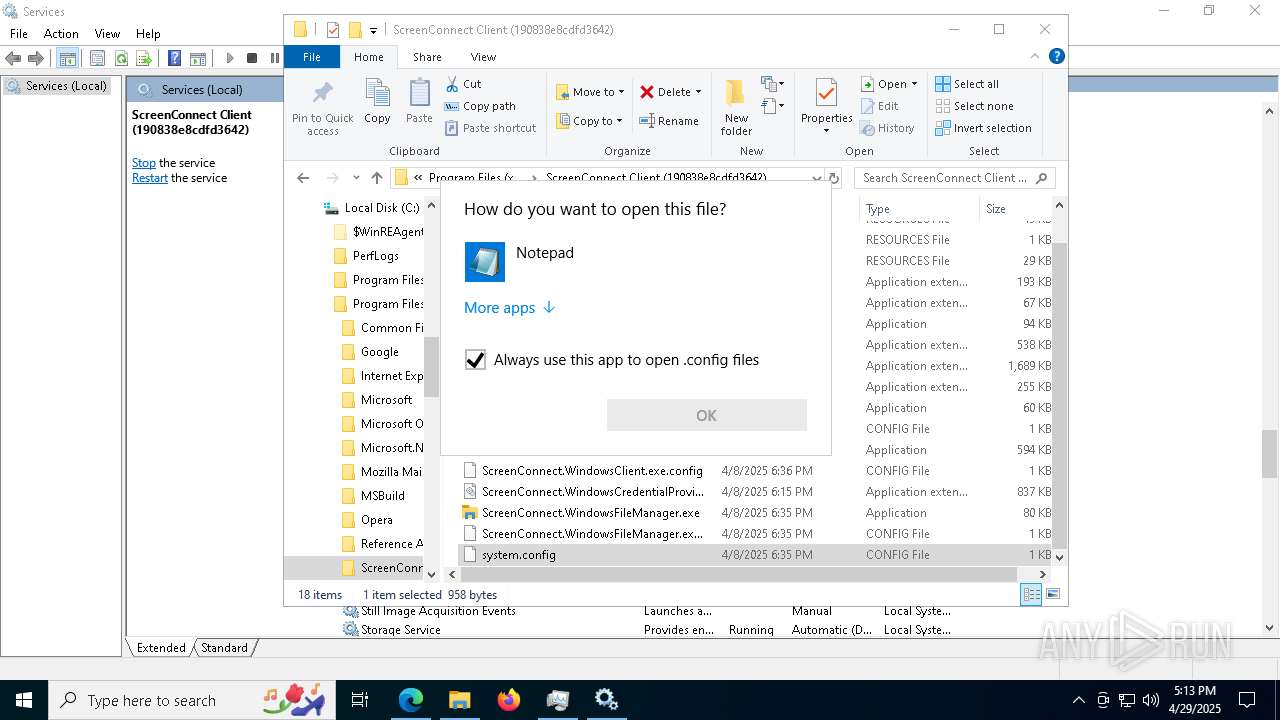Expand the Delete dropdown arrow
The height and width of the screenshot is (720, 1280).
pyautogui.click(x=698, y=92)
